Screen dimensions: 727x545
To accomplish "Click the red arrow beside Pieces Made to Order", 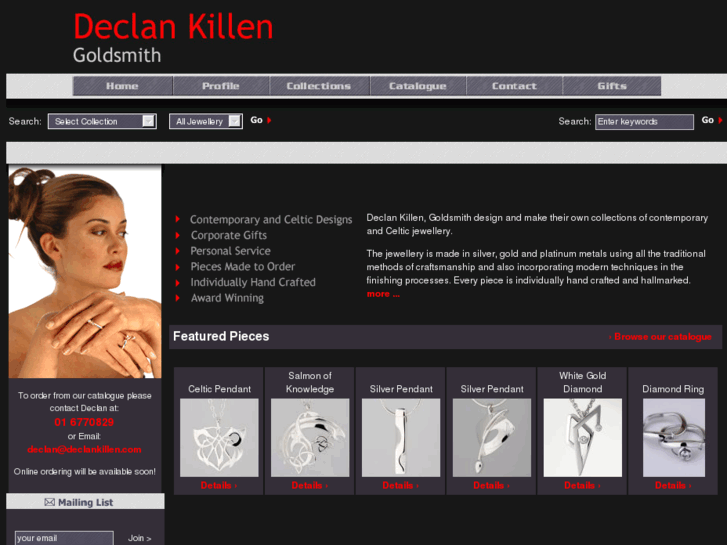I will point(178,267).
